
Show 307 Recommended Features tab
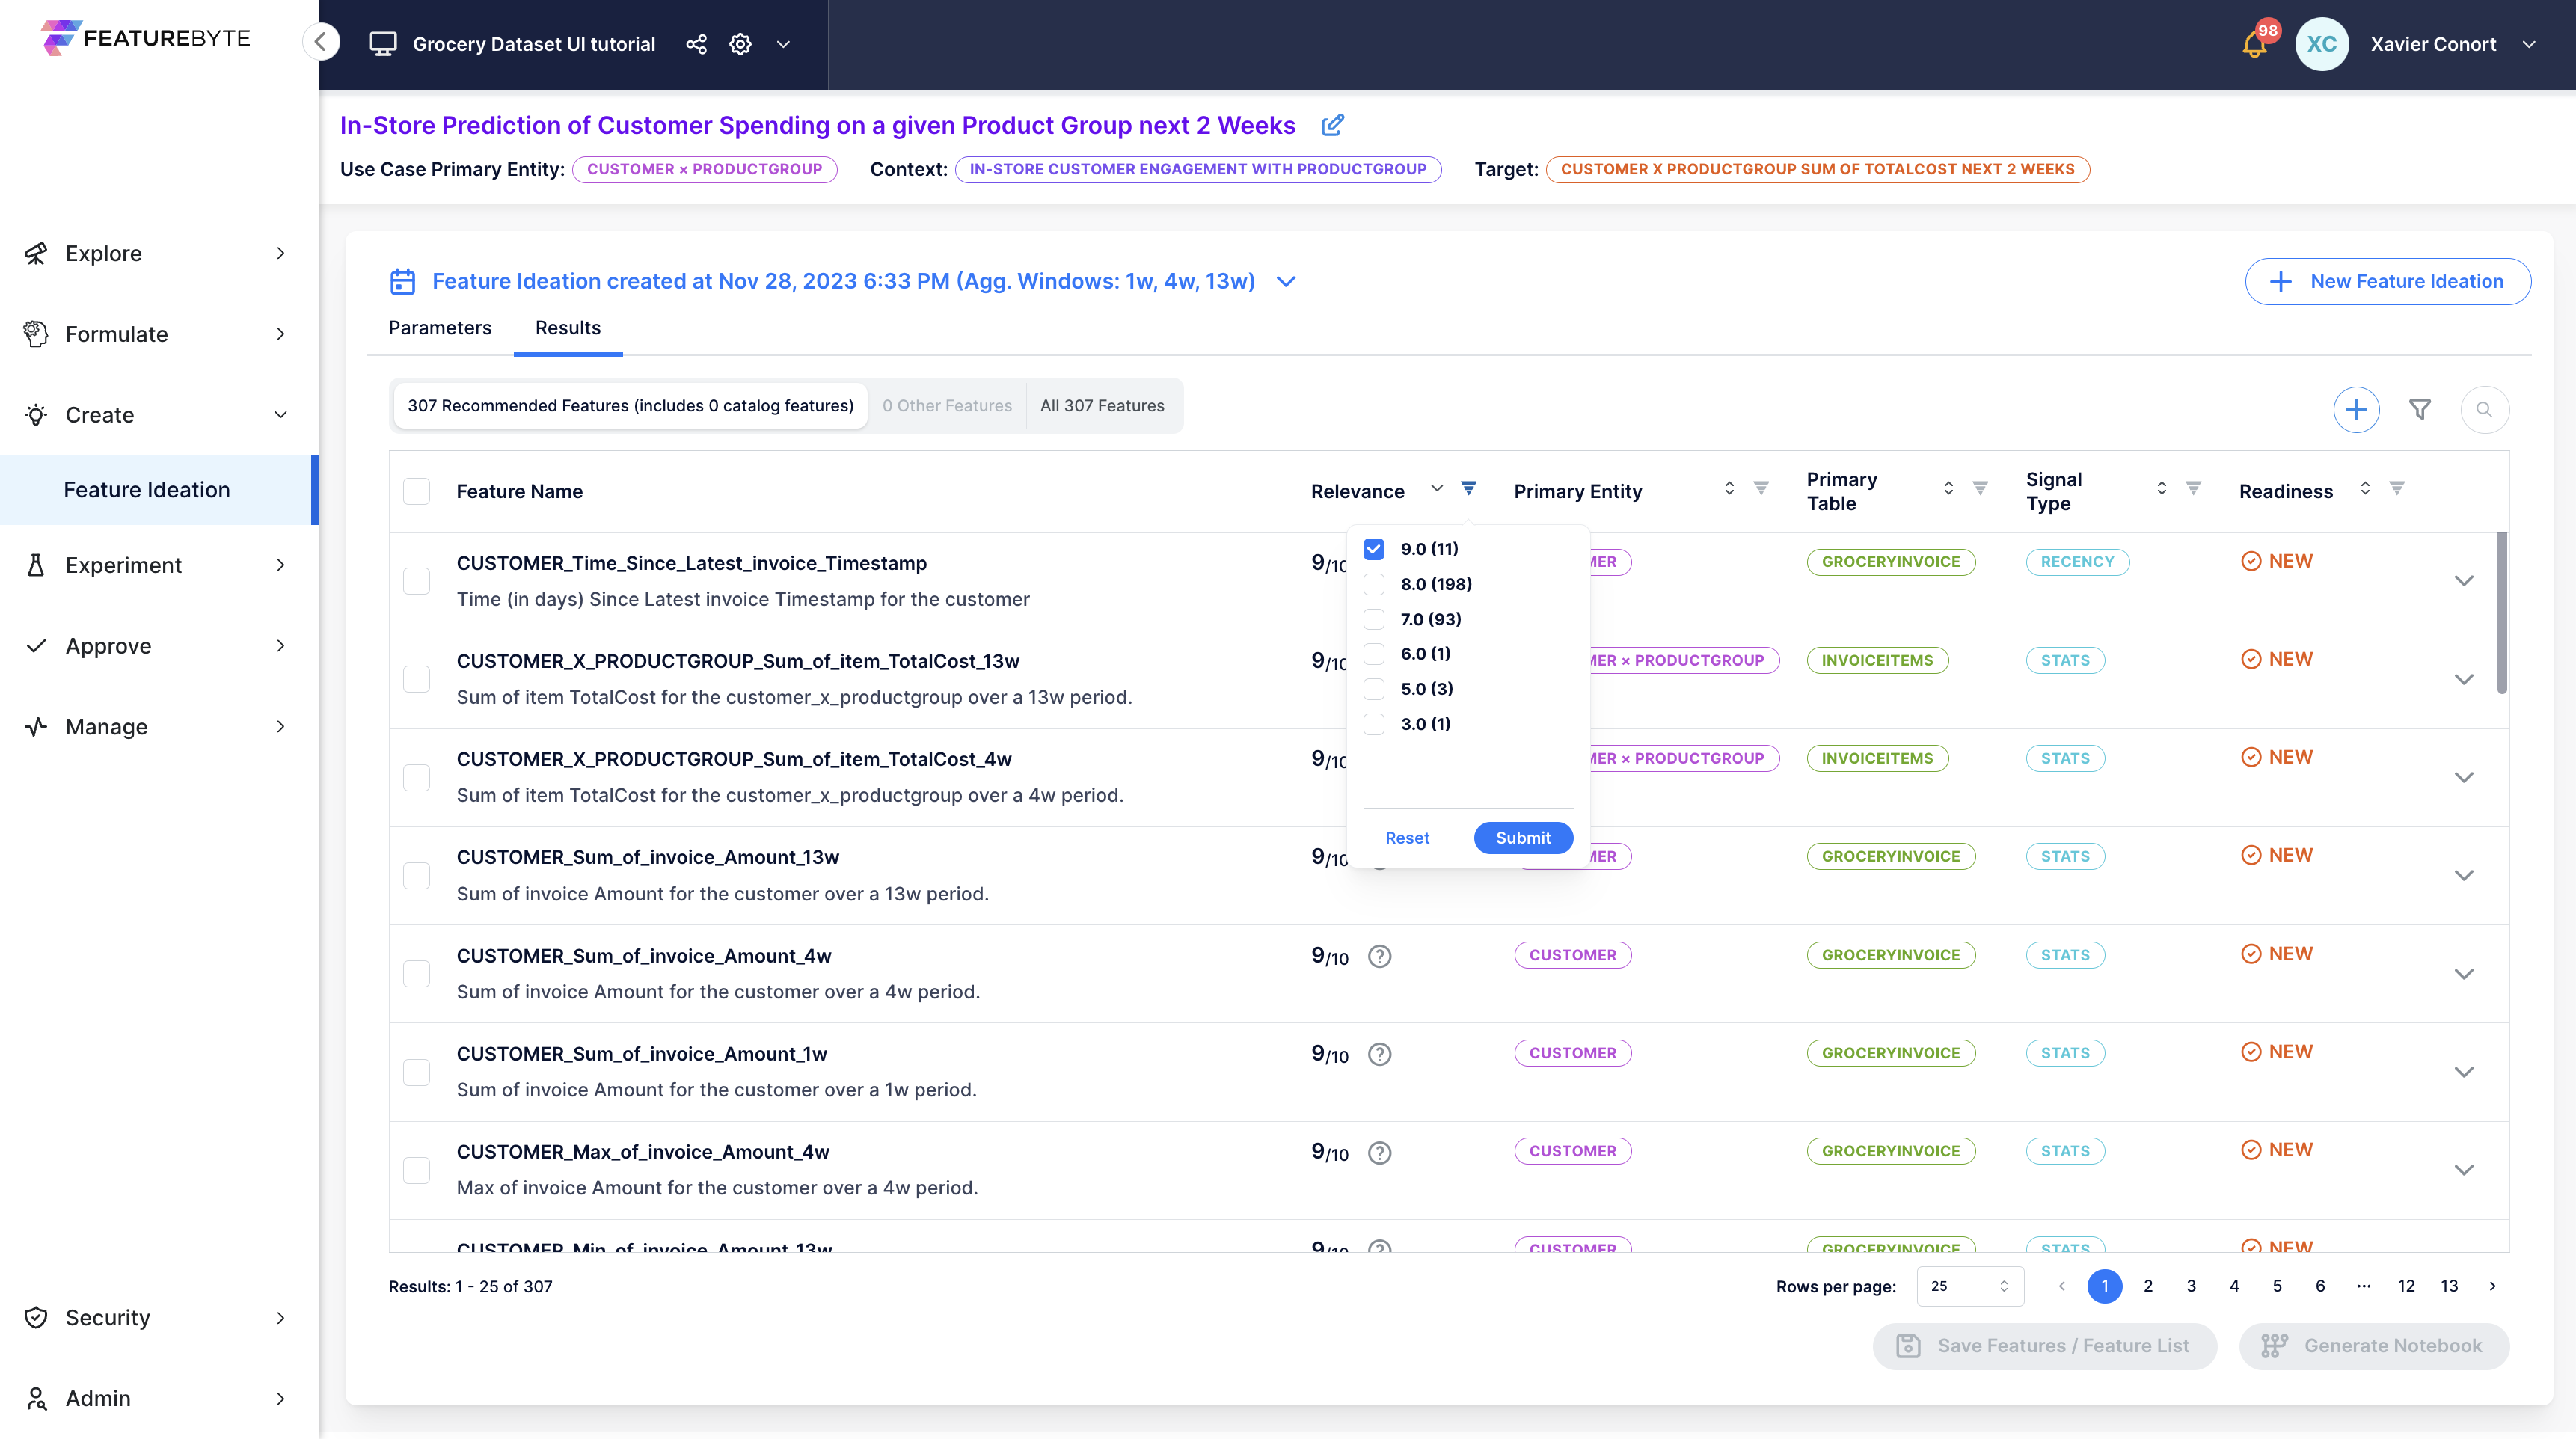tap(630, 406)
